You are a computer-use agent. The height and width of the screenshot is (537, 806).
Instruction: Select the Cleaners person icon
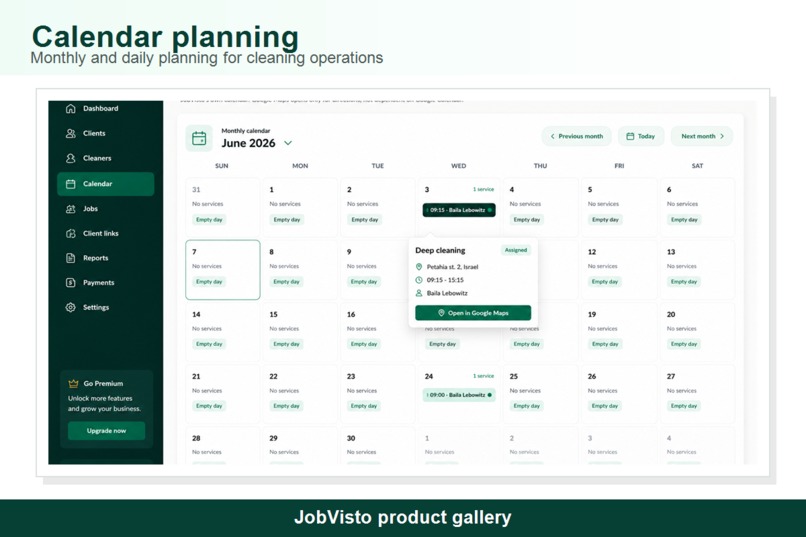[x=71, y=158]
